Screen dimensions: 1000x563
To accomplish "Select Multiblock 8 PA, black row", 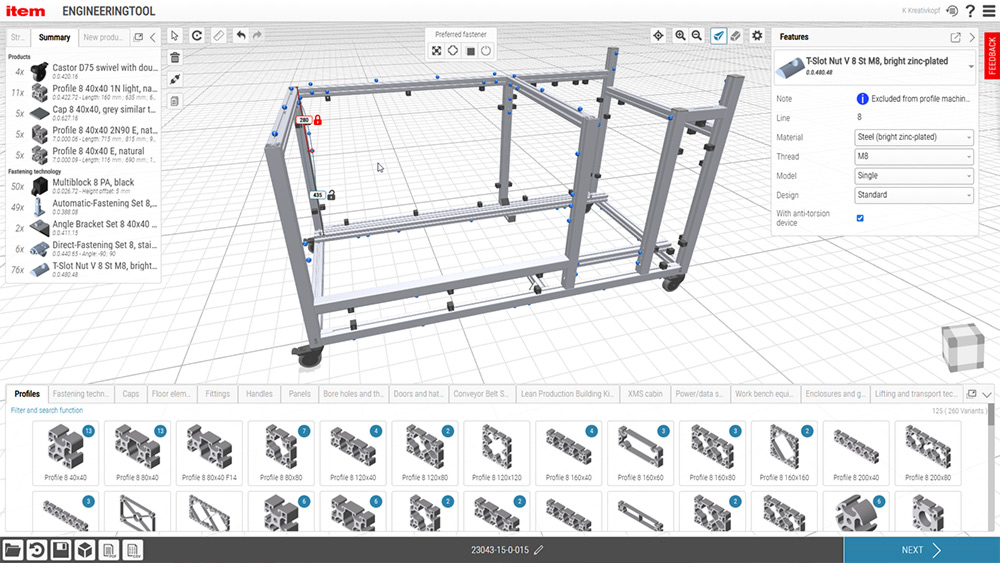I will tap(83, 186).
